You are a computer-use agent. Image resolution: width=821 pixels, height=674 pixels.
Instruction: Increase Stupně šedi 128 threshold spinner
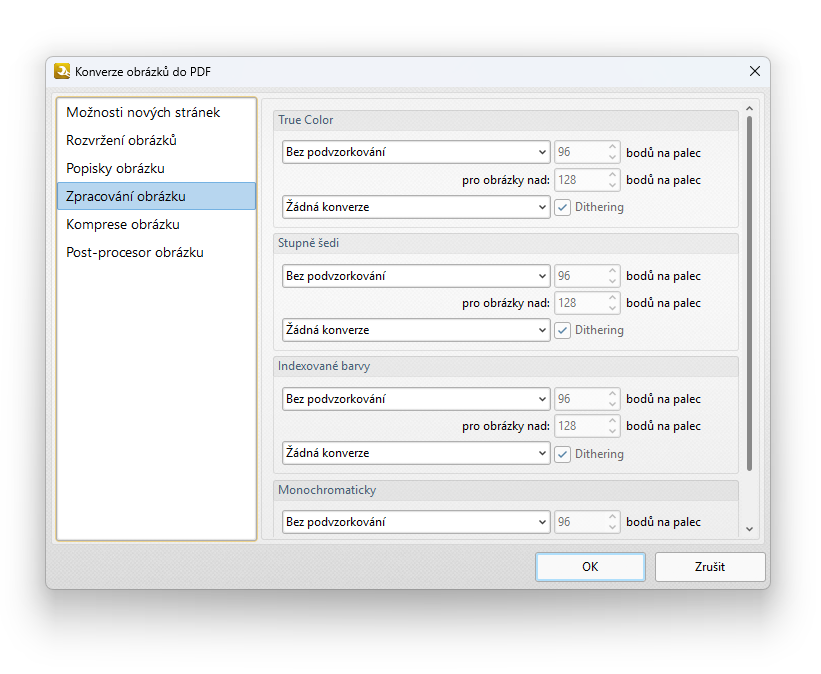pyautogui.click(x=613, y=297)
